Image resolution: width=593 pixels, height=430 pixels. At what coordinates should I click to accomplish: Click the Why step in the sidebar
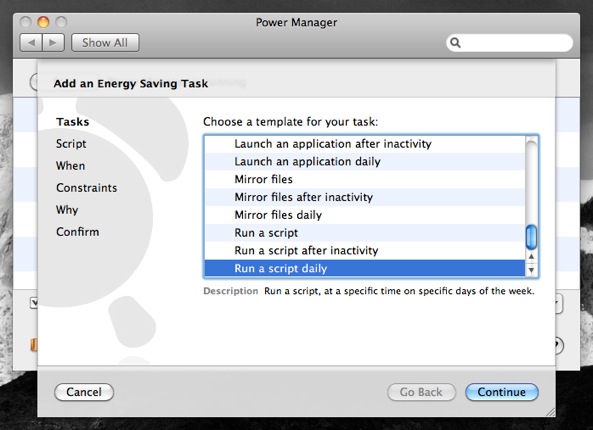67,210
